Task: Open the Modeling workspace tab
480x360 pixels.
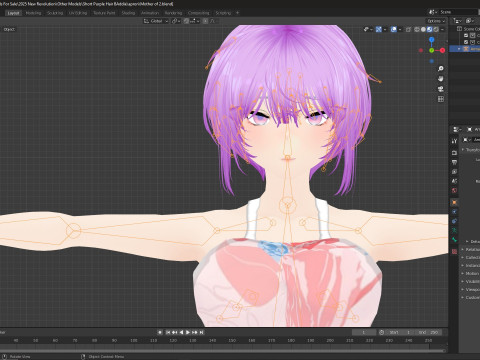Action: [33, 13]
